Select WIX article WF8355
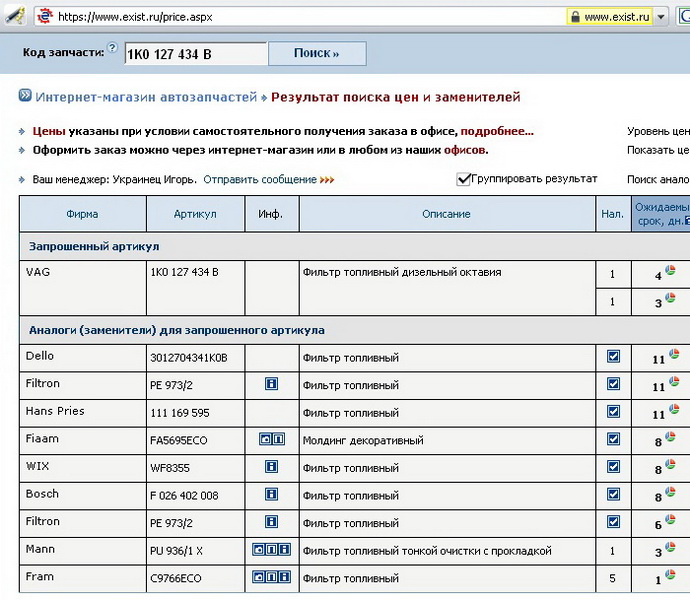Screen dimensions: 690x600 pos(170,468)
